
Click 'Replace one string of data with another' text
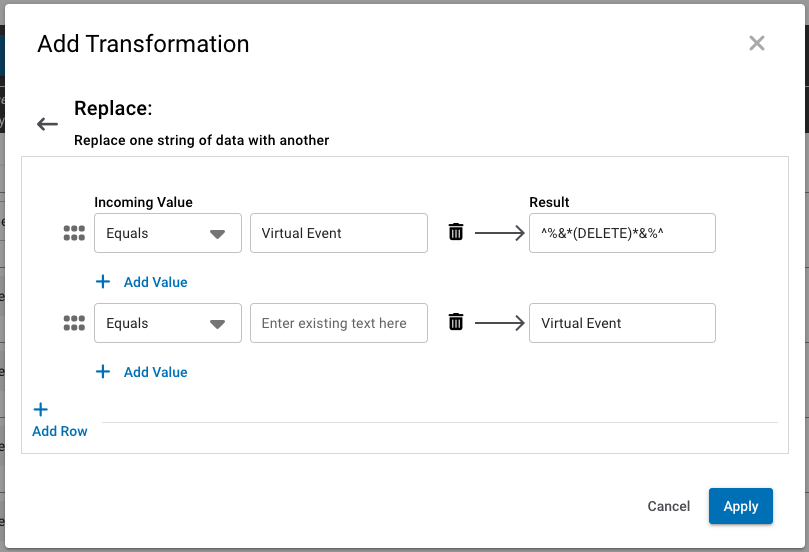coord(202,140)
